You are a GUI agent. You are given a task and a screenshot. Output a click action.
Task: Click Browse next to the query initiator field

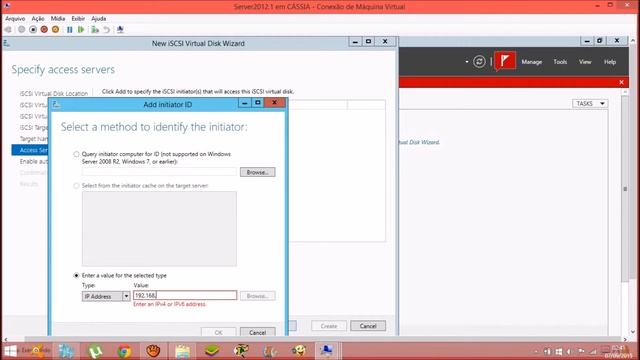pos(258,172)
